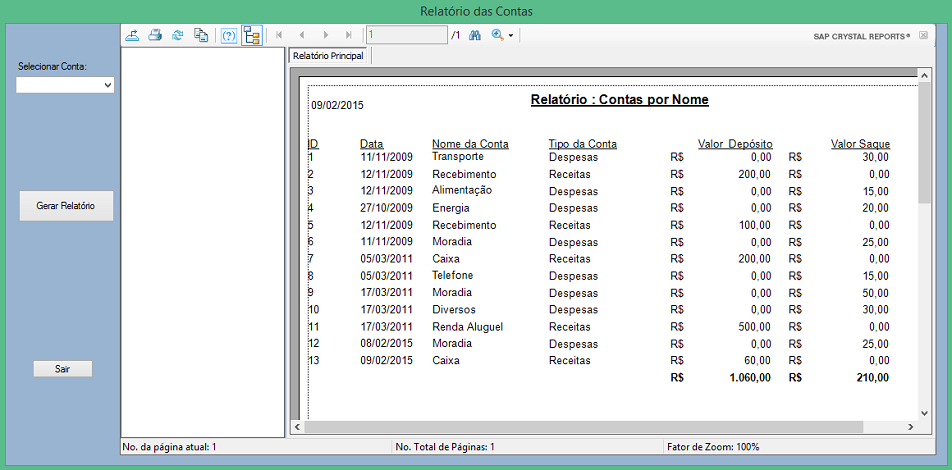Click the 'Valor Saque' column header
Screen dimensions: 952x470
[x=860, y=144]
